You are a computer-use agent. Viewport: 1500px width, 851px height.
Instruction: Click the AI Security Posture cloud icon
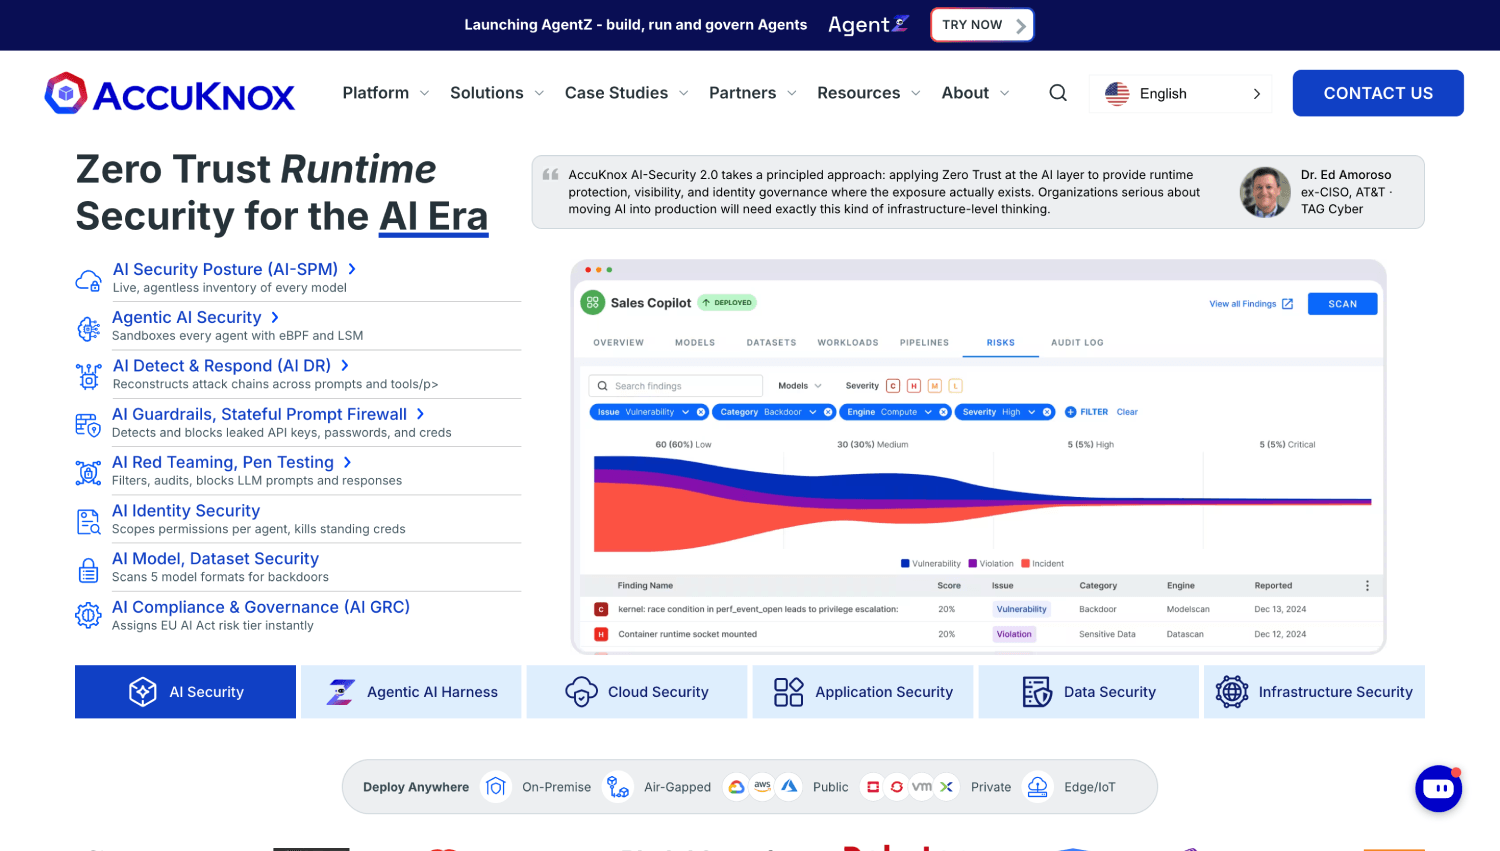pyautogui.click(x=89, y=280)
